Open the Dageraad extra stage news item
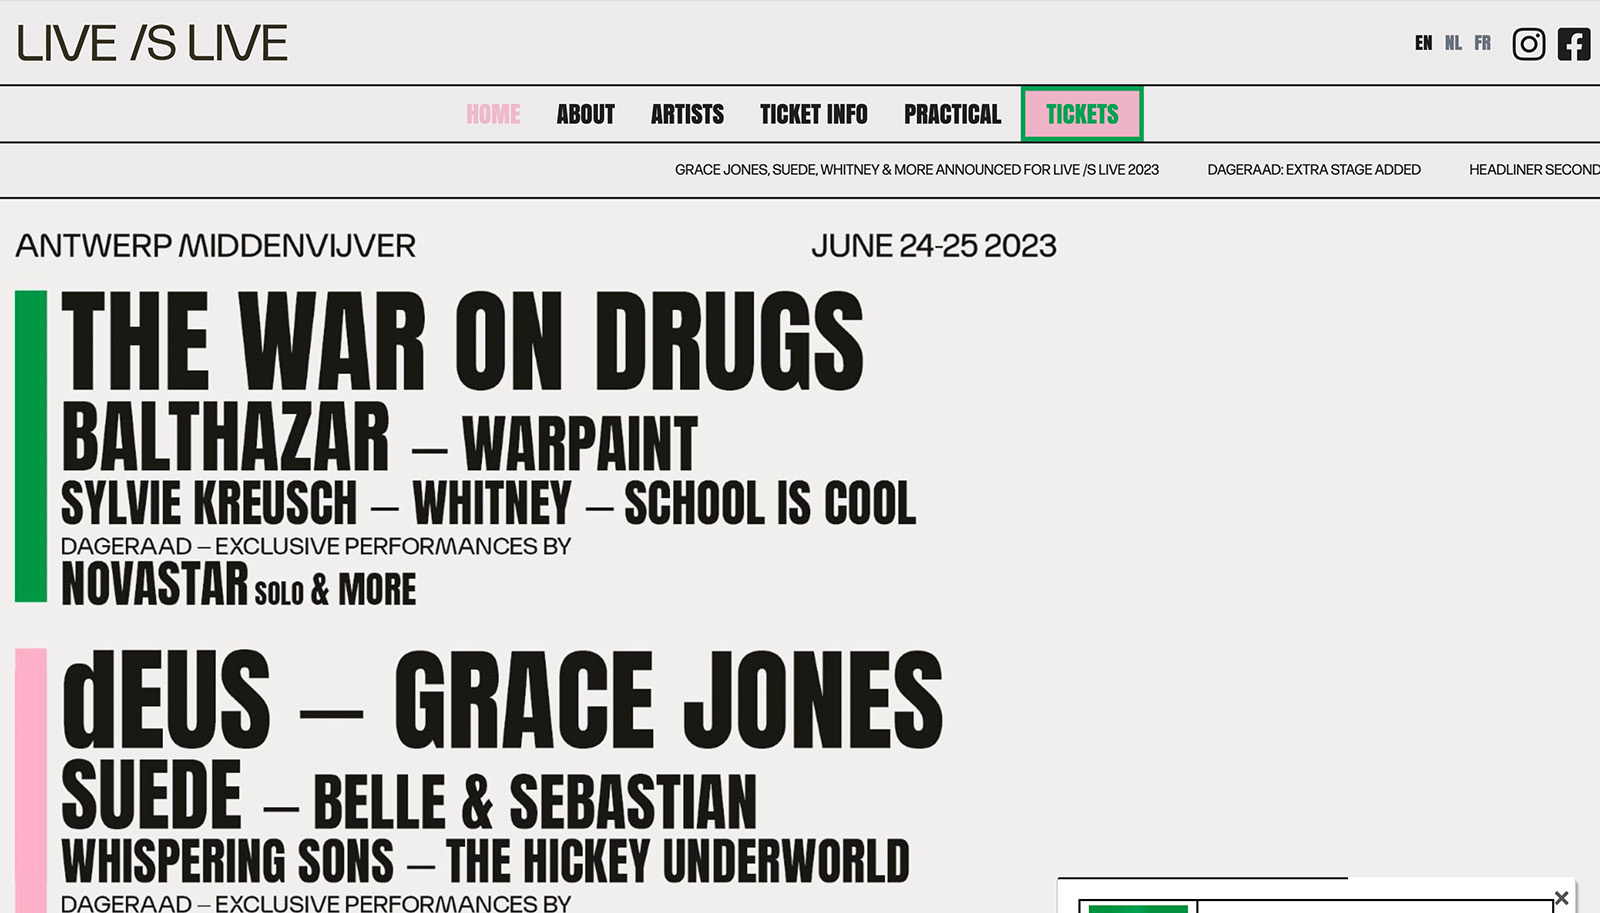 (x=1313, y=170)
